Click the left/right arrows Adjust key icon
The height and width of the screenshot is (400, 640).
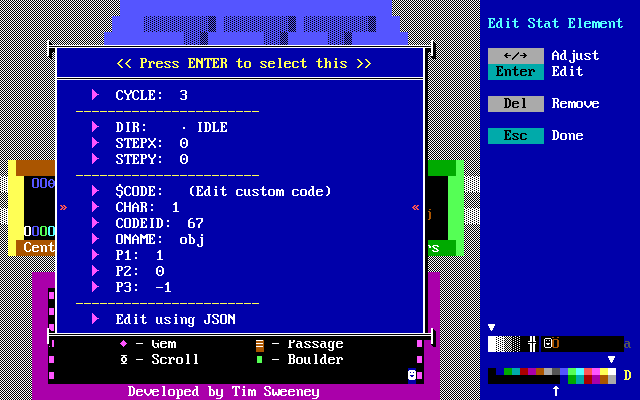pyautogui.click(x=516, y=56)
